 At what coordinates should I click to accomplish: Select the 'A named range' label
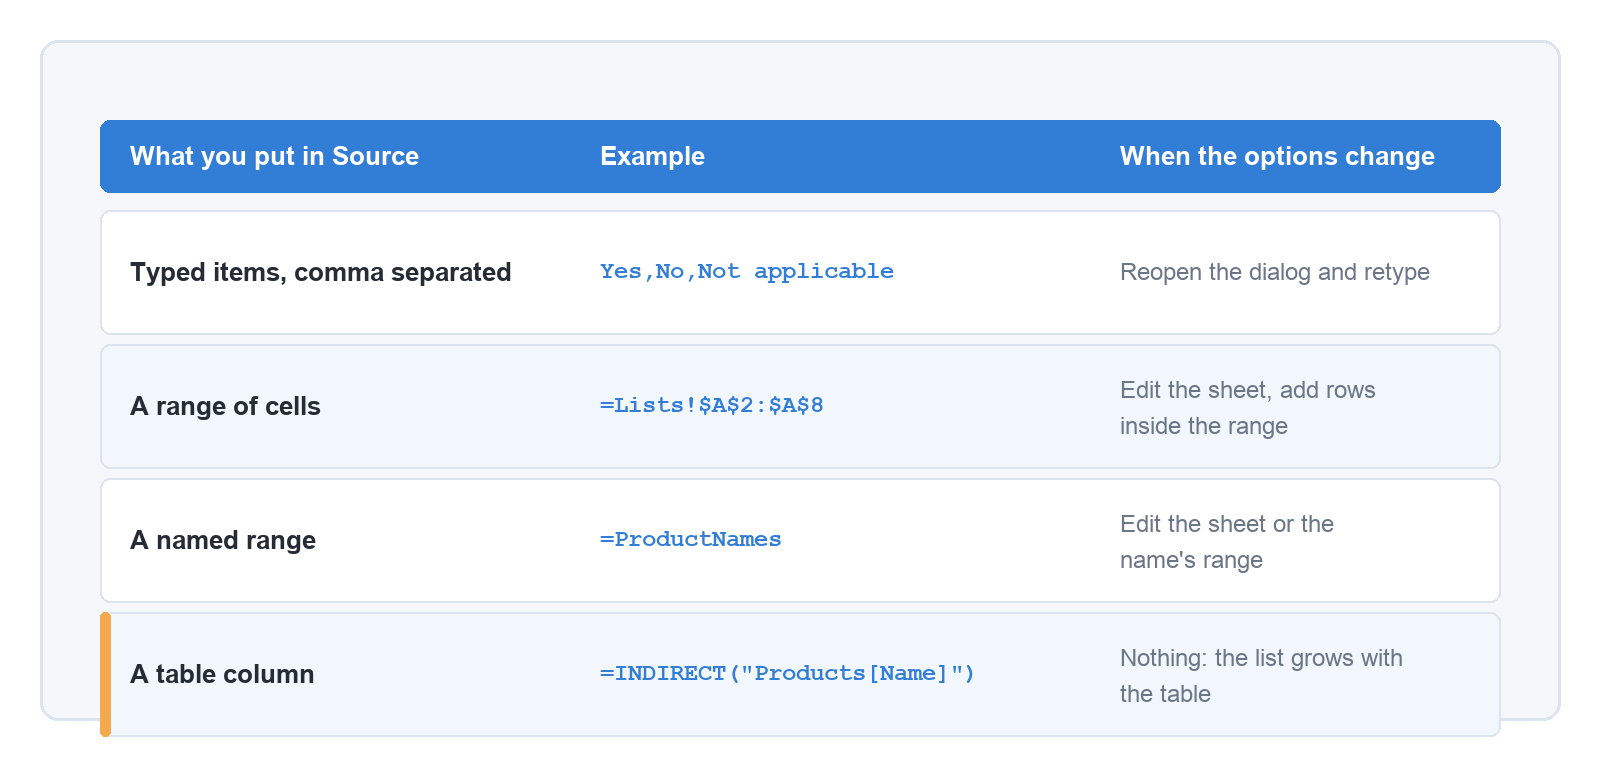(223, 540)
